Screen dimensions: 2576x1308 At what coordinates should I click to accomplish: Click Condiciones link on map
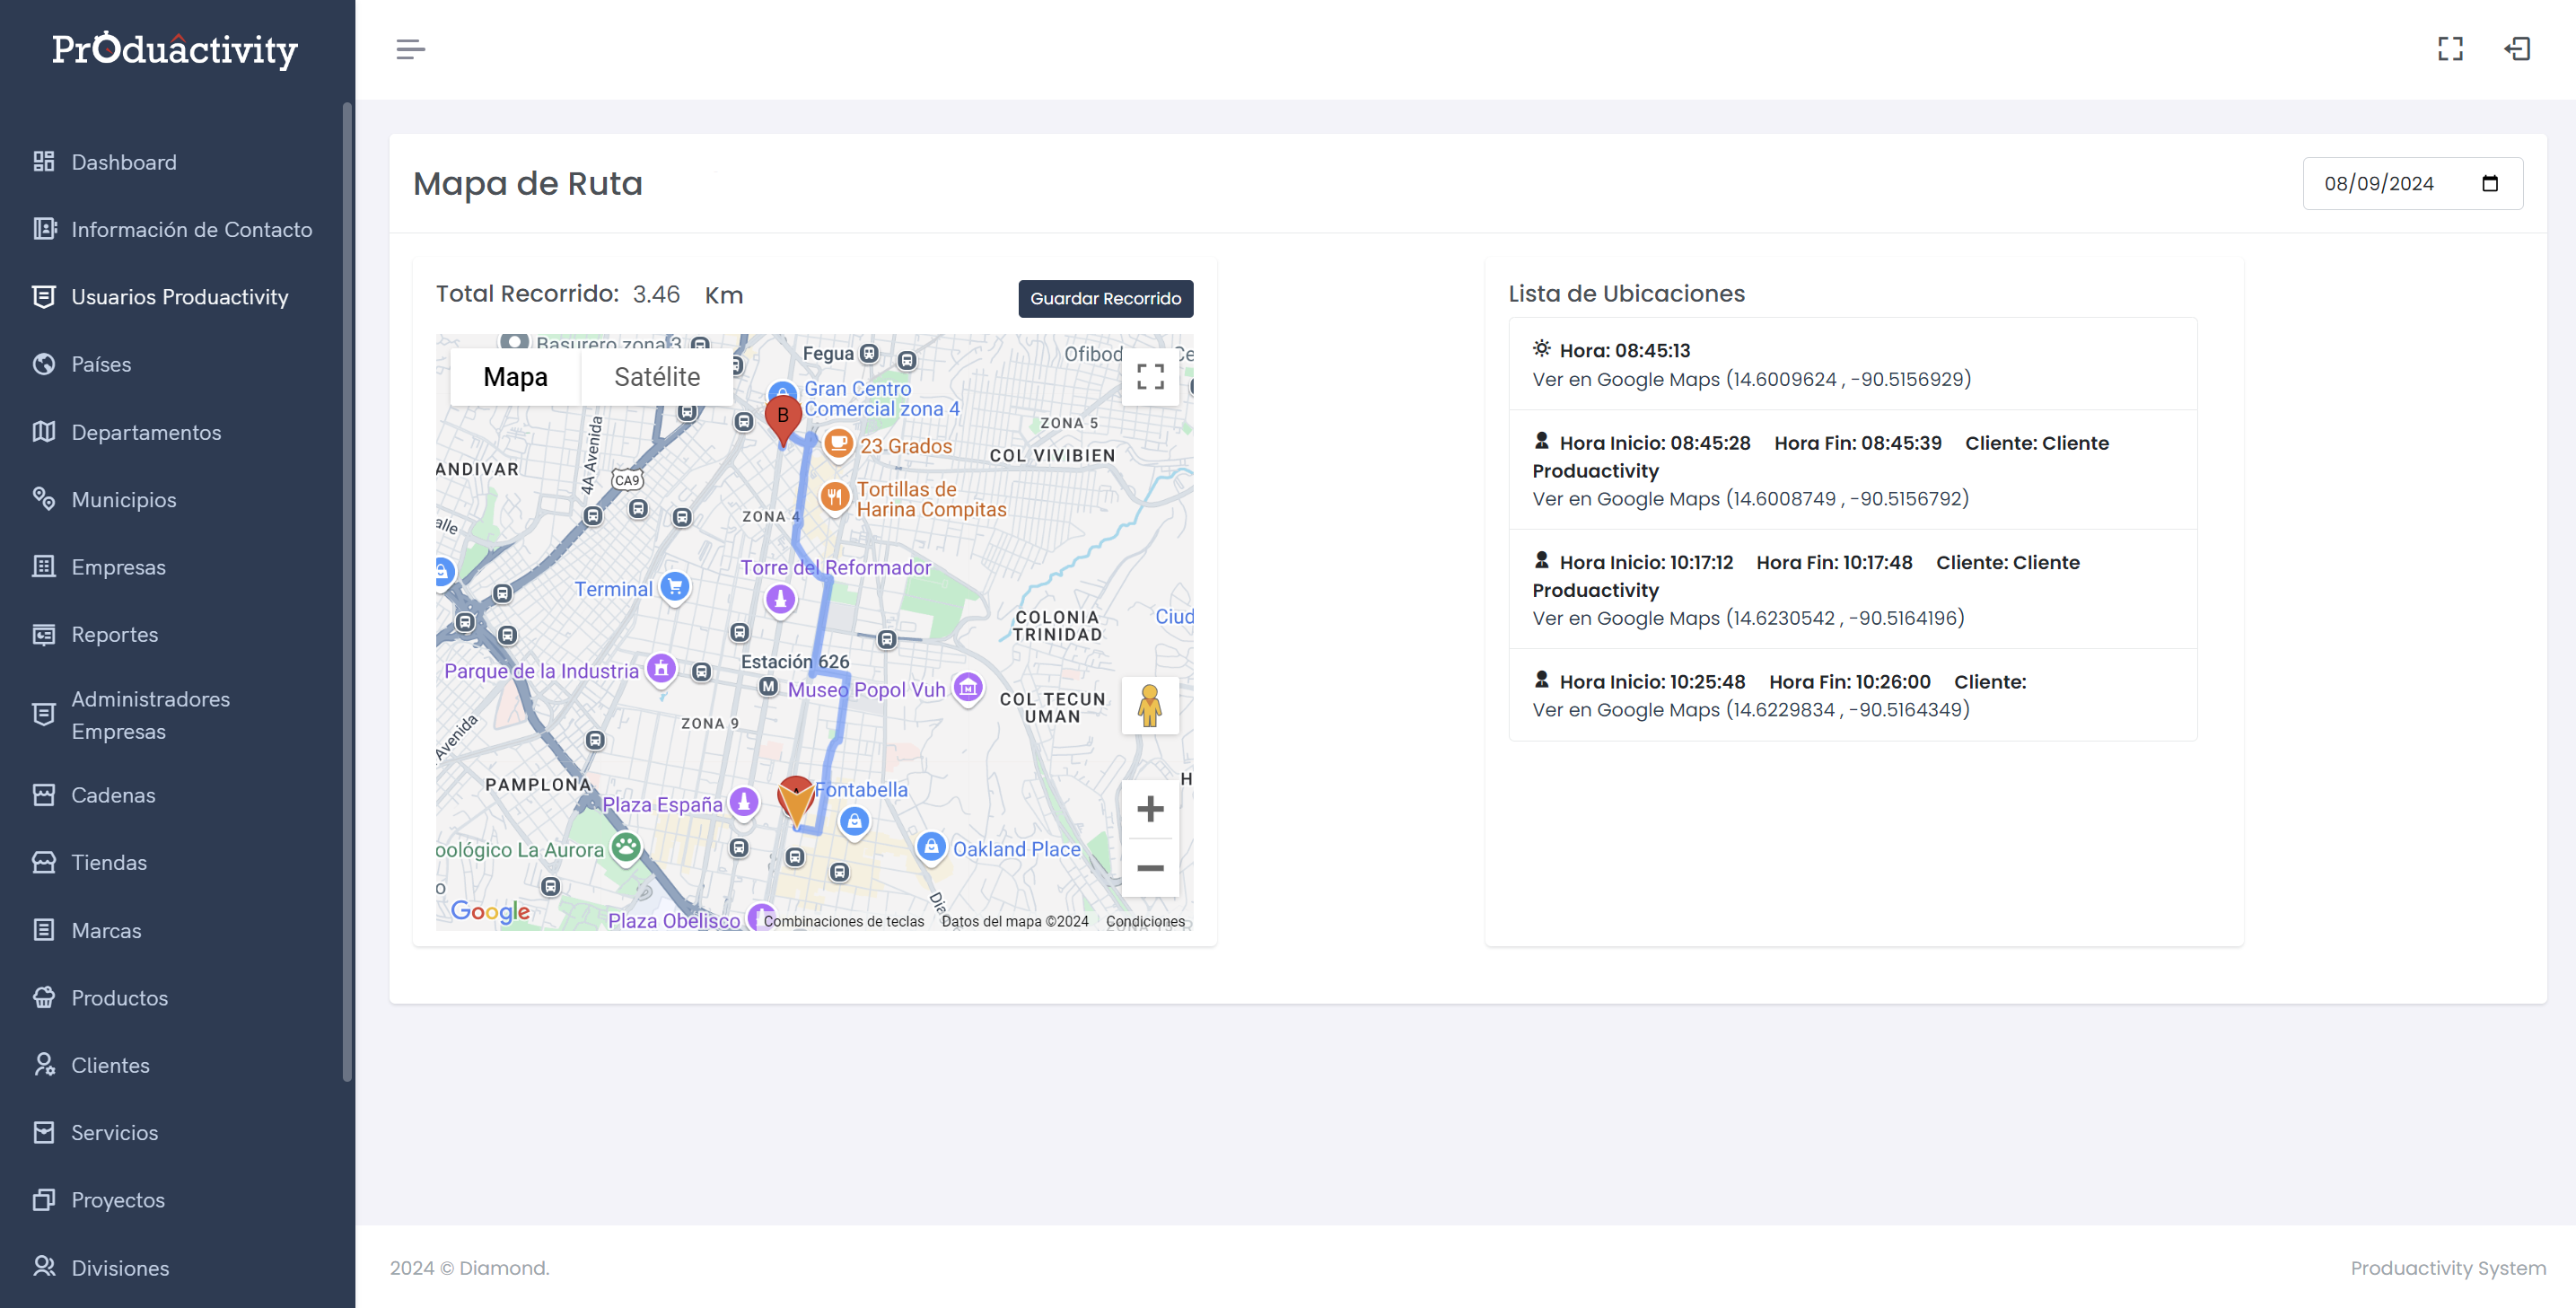pos(1145,921)
